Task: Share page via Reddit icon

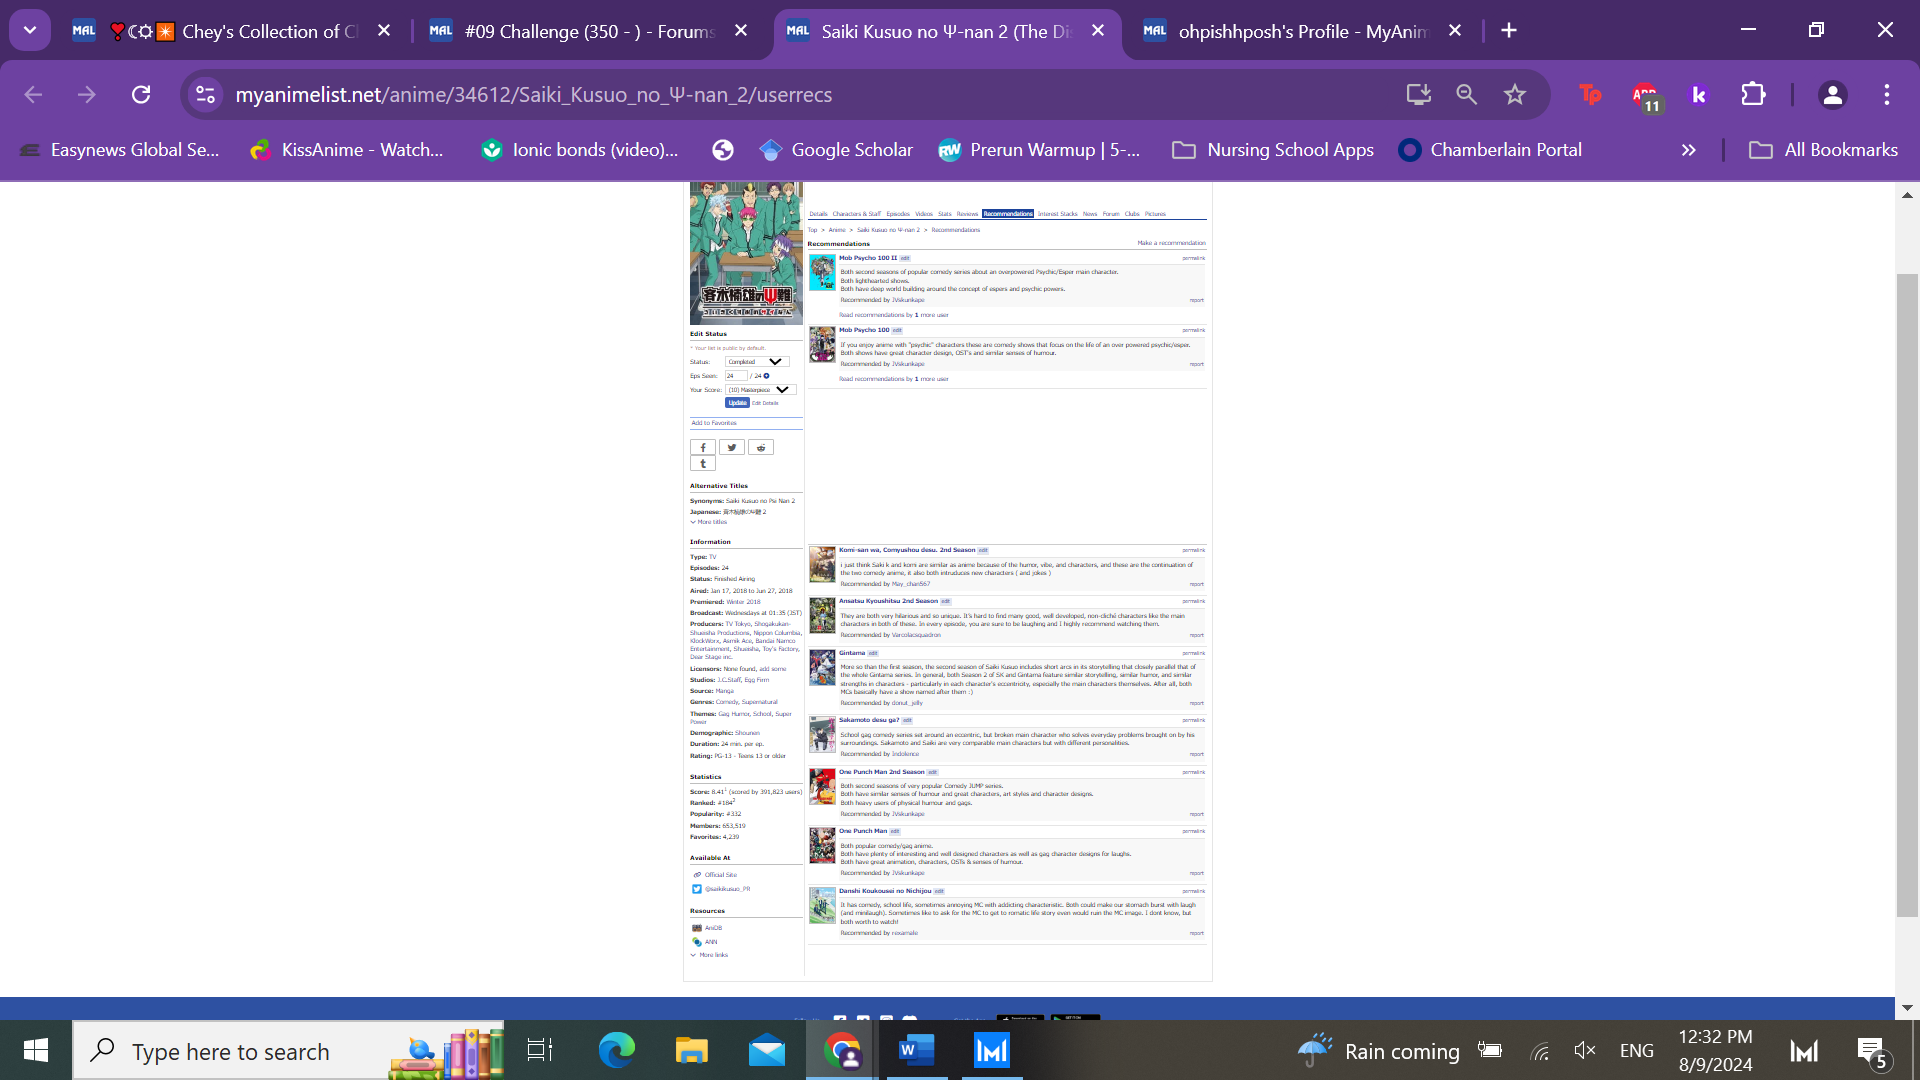Action: 761,448
